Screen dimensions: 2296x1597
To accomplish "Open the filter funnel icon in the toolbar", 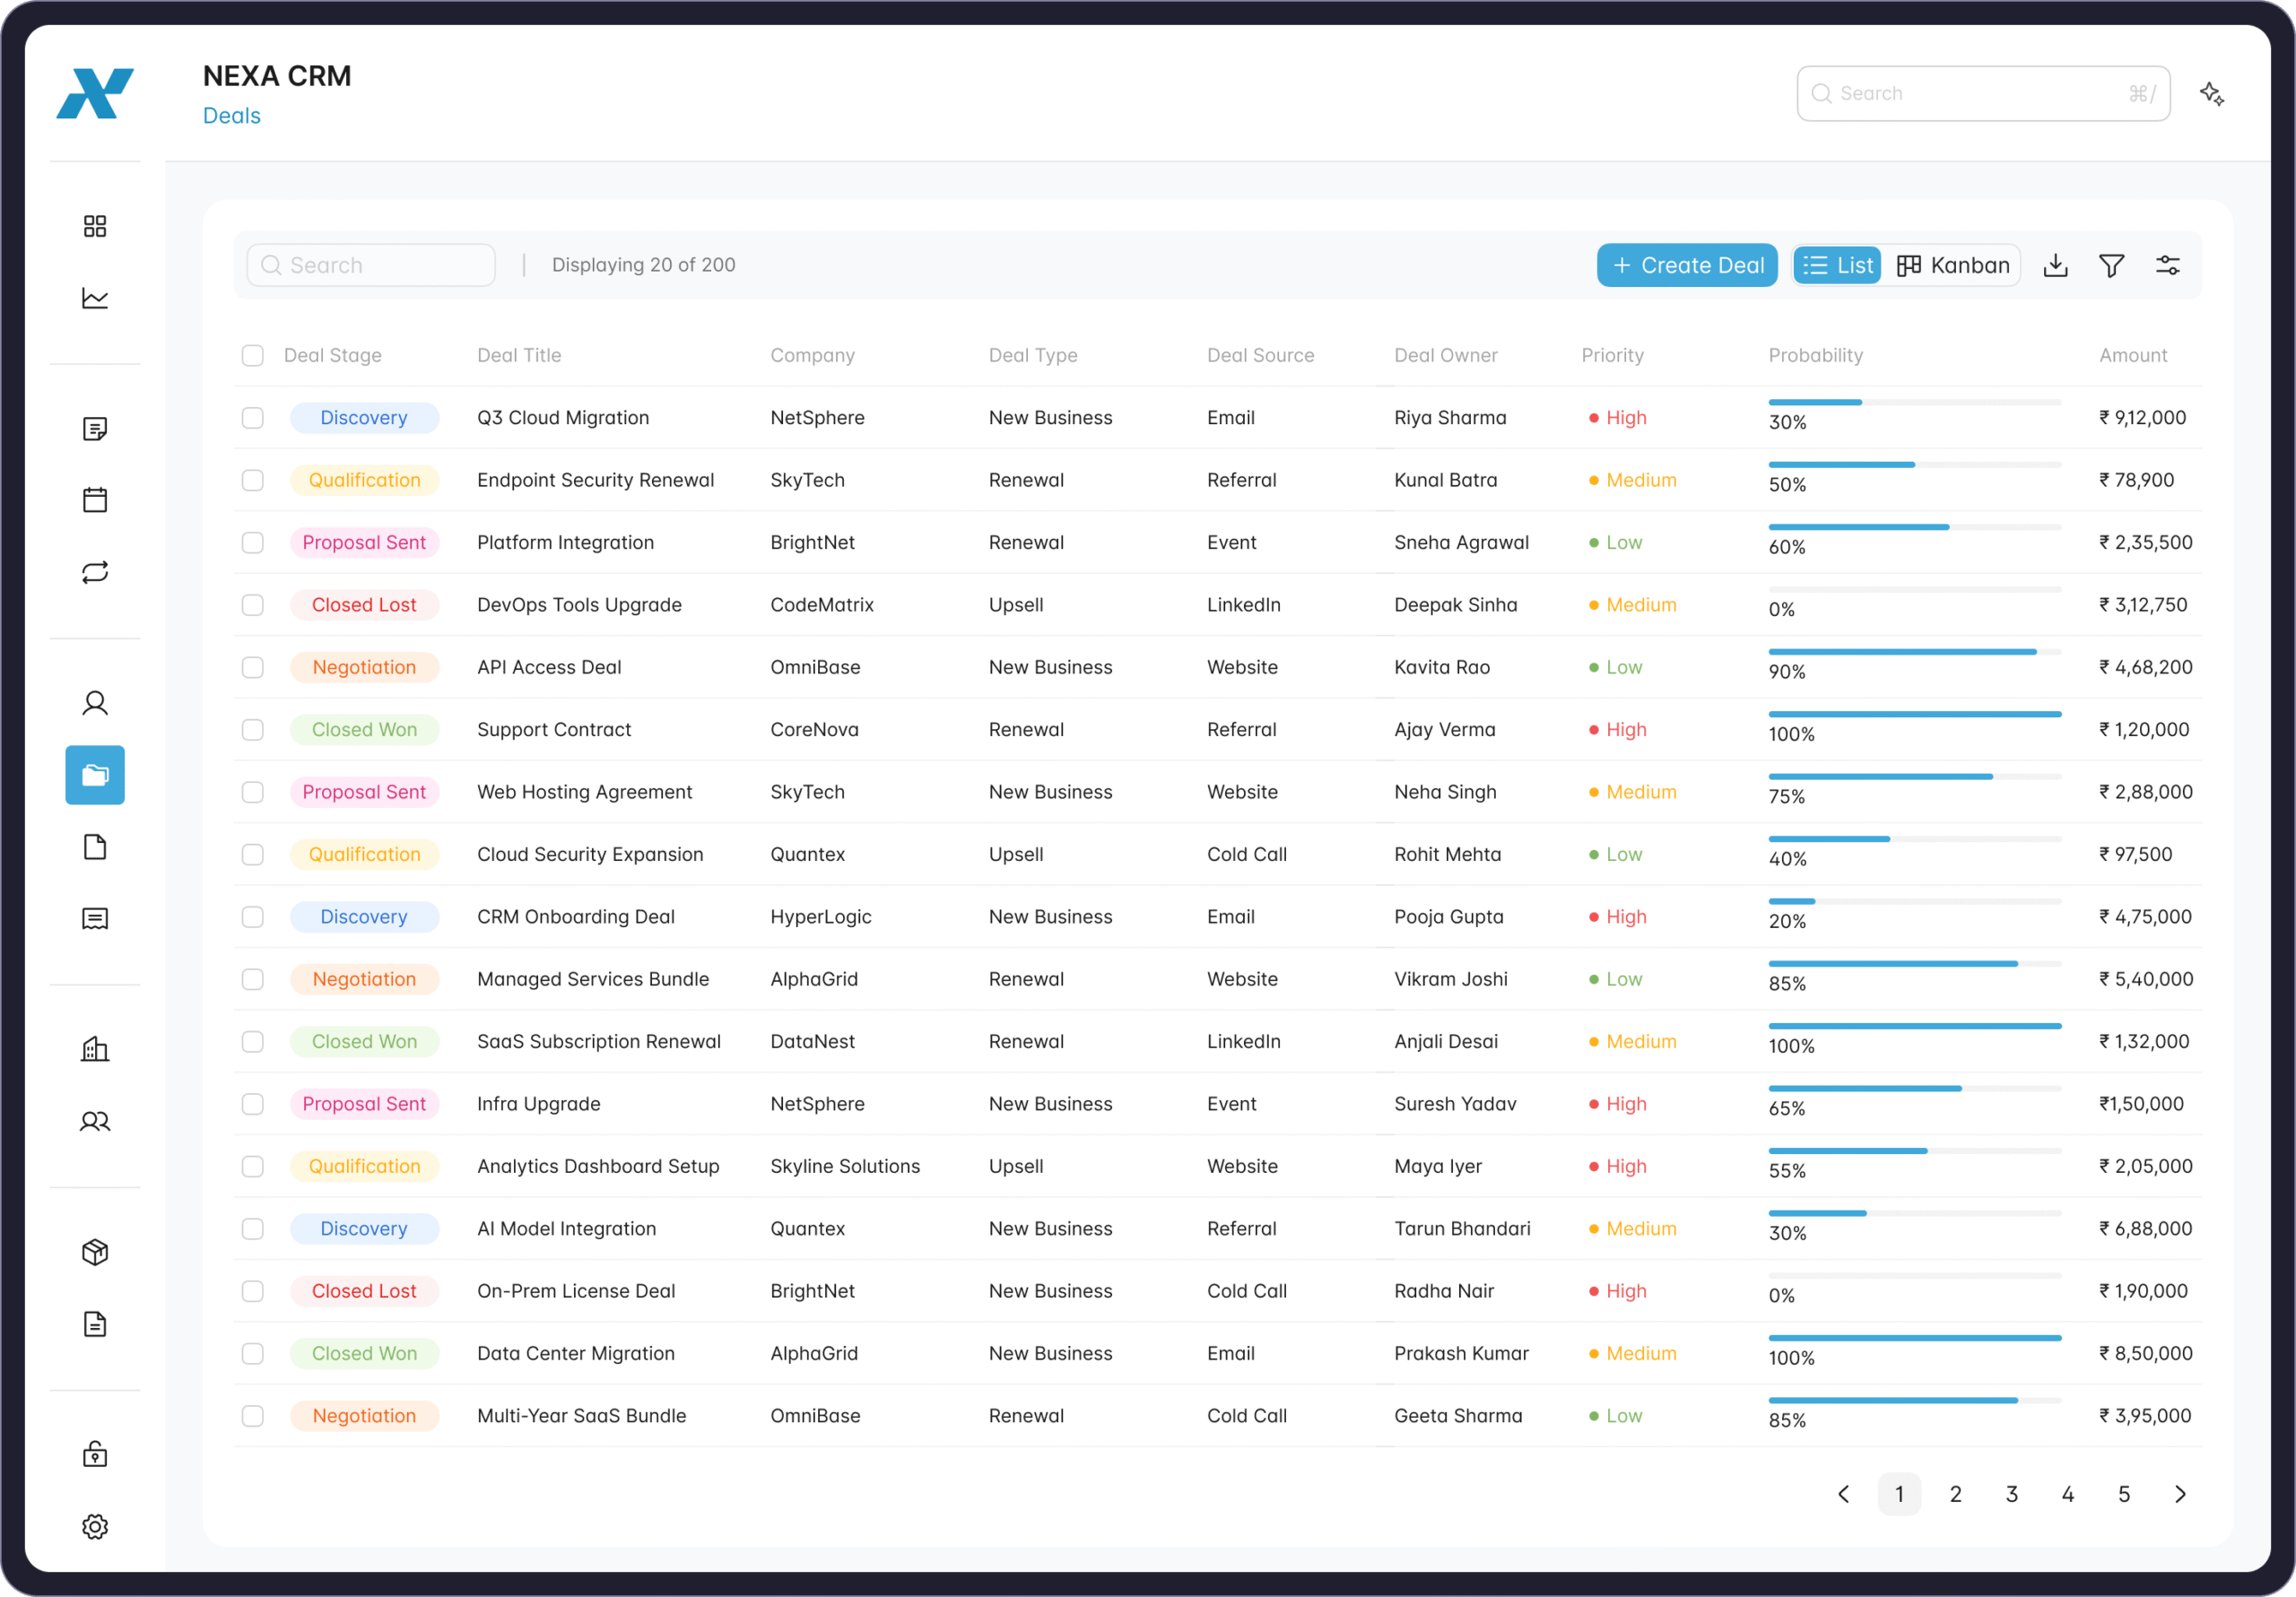I will (x=2112, y=264).
